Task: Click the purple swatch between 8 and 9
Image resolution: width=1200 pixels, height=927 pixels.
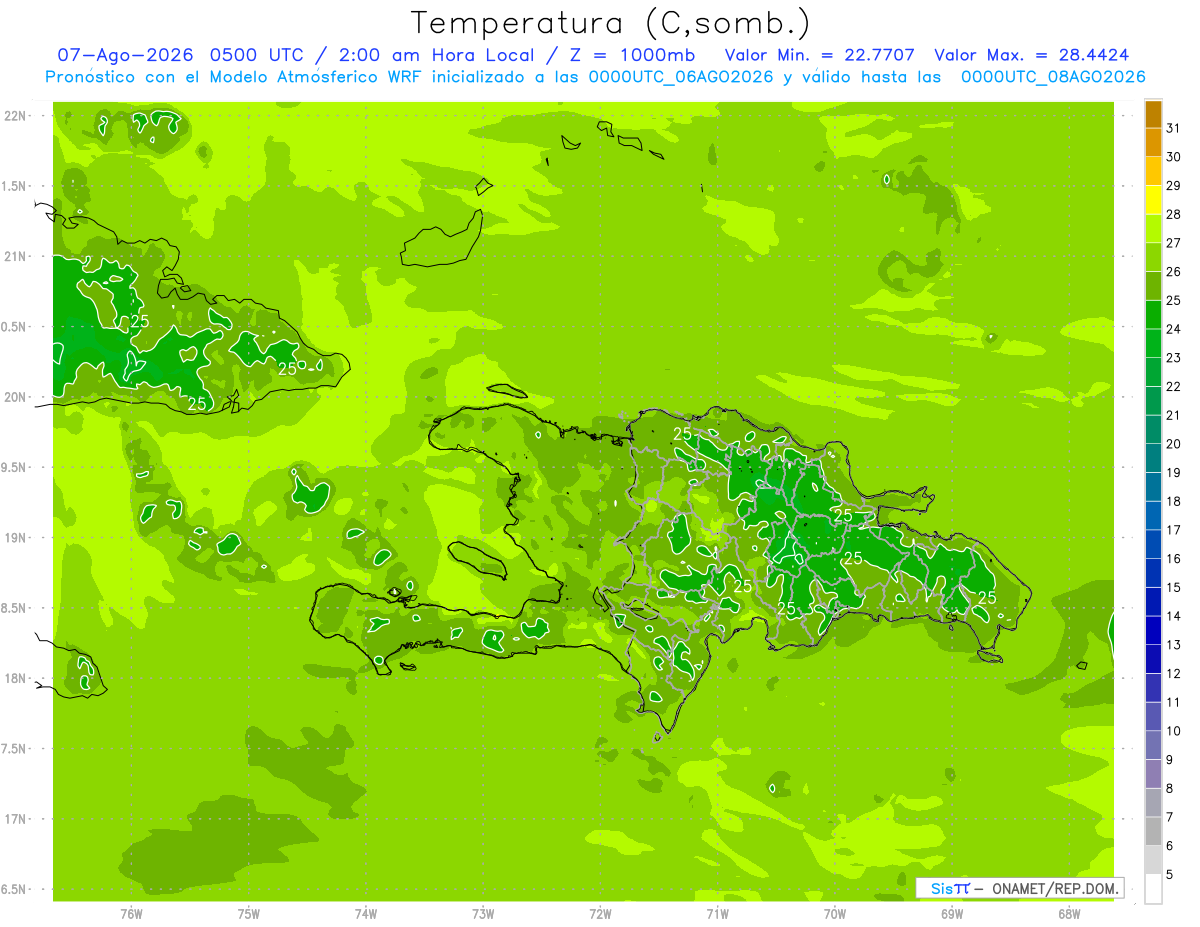Action: 1153,774
